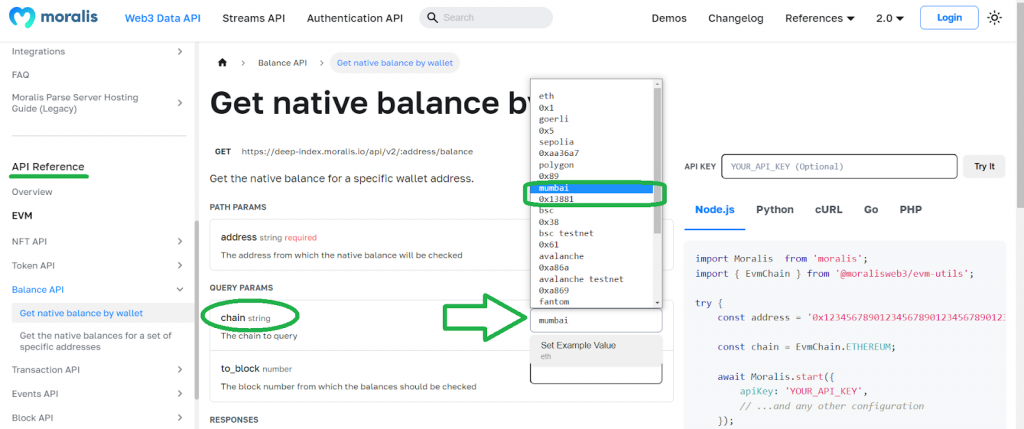The width and height of the screenshot is (1024, 429).
Task: Switch to the PHP code tab
Action: [x=910, y=210]
